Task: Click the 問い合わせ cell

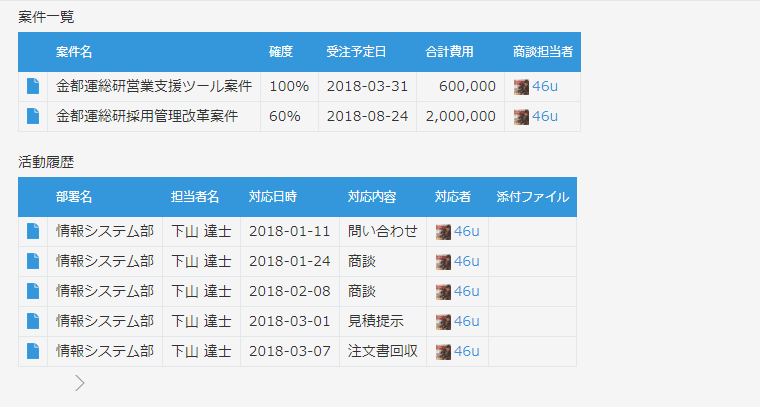Action: click(382, 231)
